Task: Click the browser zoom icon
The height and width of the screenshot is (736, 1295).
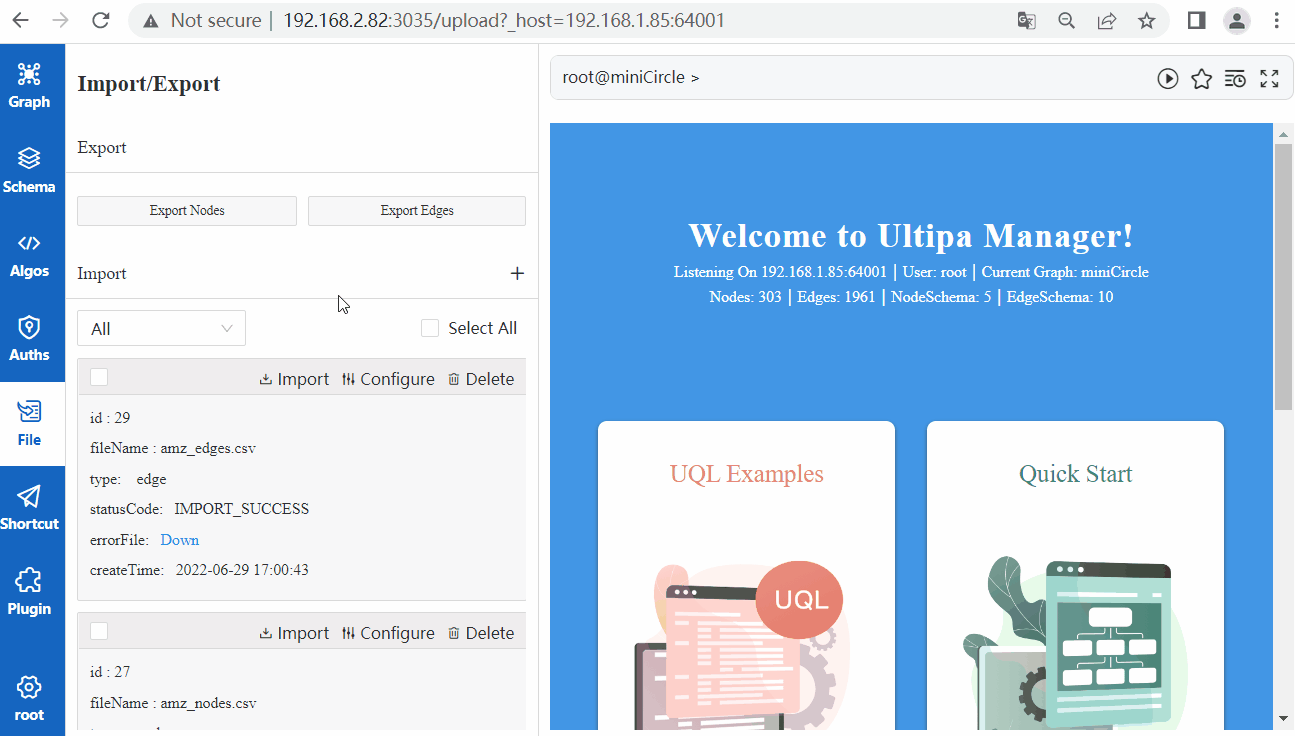Action: (1066, 20)
